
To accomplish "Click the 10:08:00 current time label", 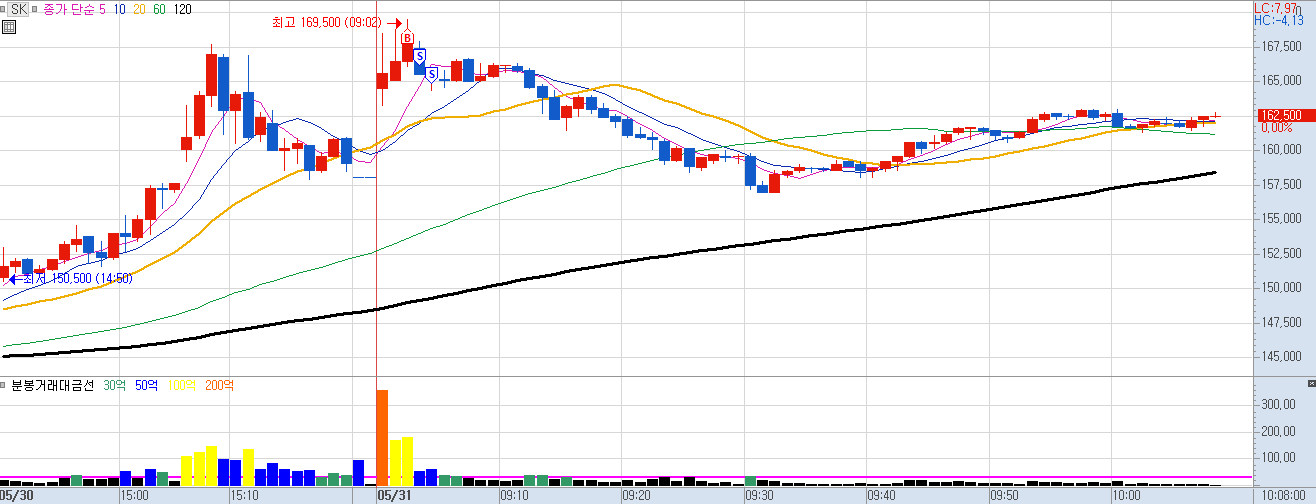I will (x=1283, y=495).
